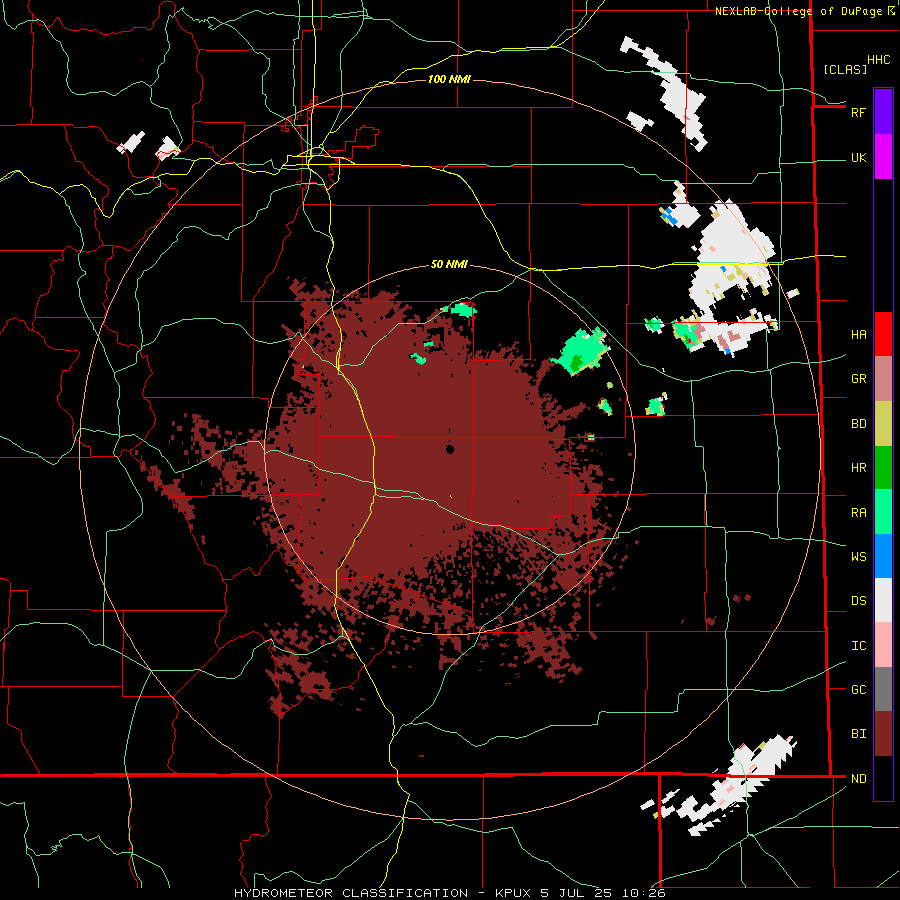Click the purple RF legend color swatch
Screen dimensions: 900x900
click(883, 112)
